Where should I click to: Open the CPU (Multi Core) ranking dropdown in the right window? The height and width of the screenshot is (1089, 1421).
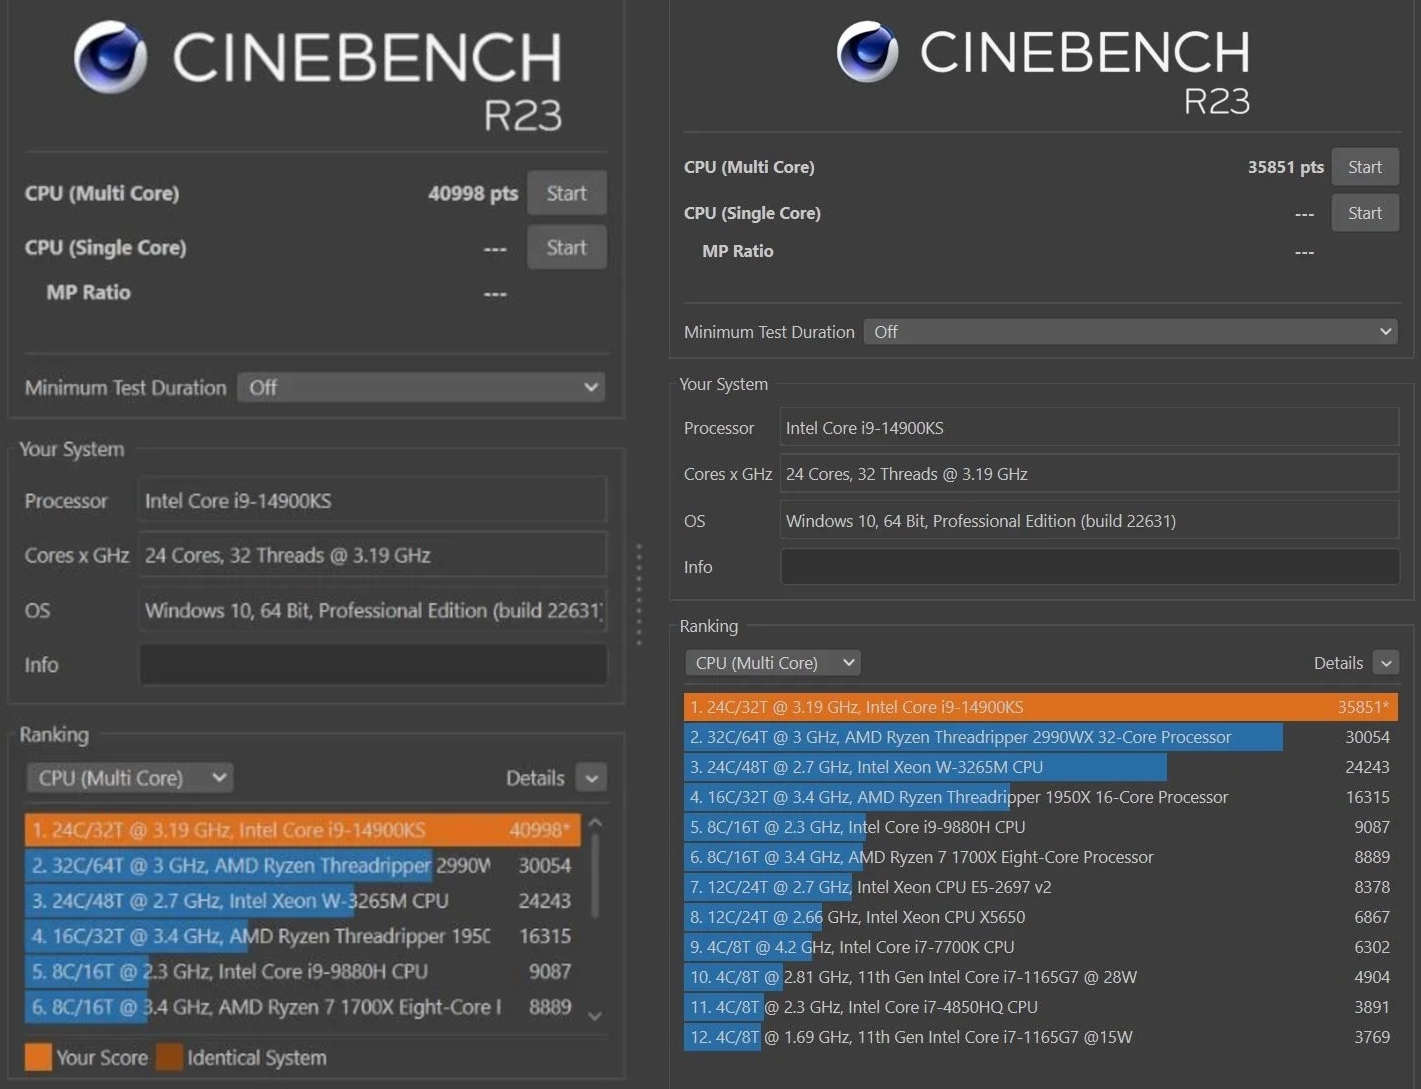772,663
